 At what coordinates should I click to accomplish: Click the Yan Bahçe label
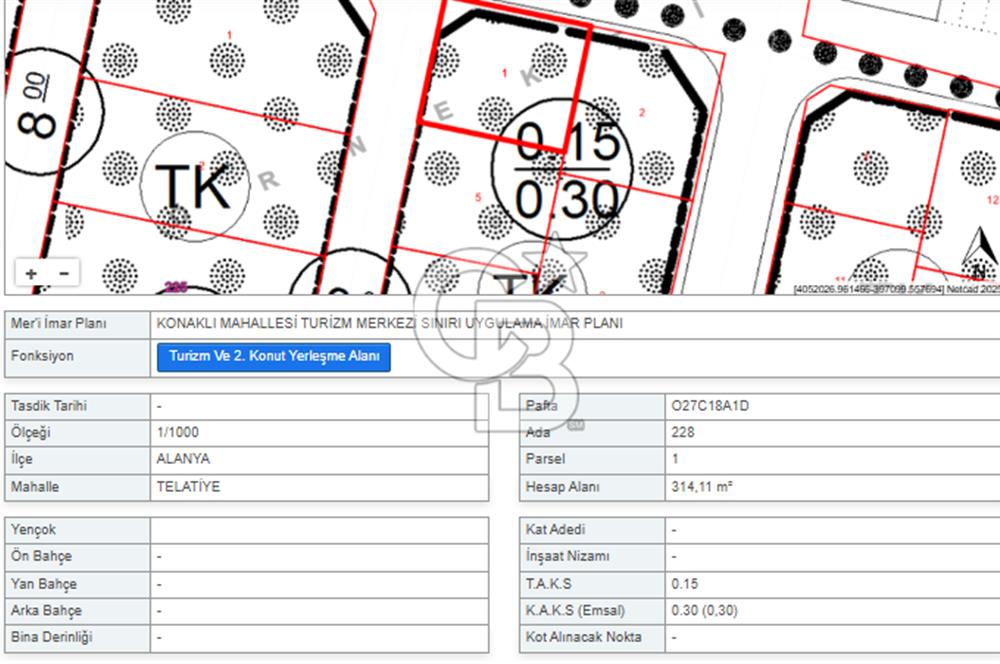(x=44, y=584)
